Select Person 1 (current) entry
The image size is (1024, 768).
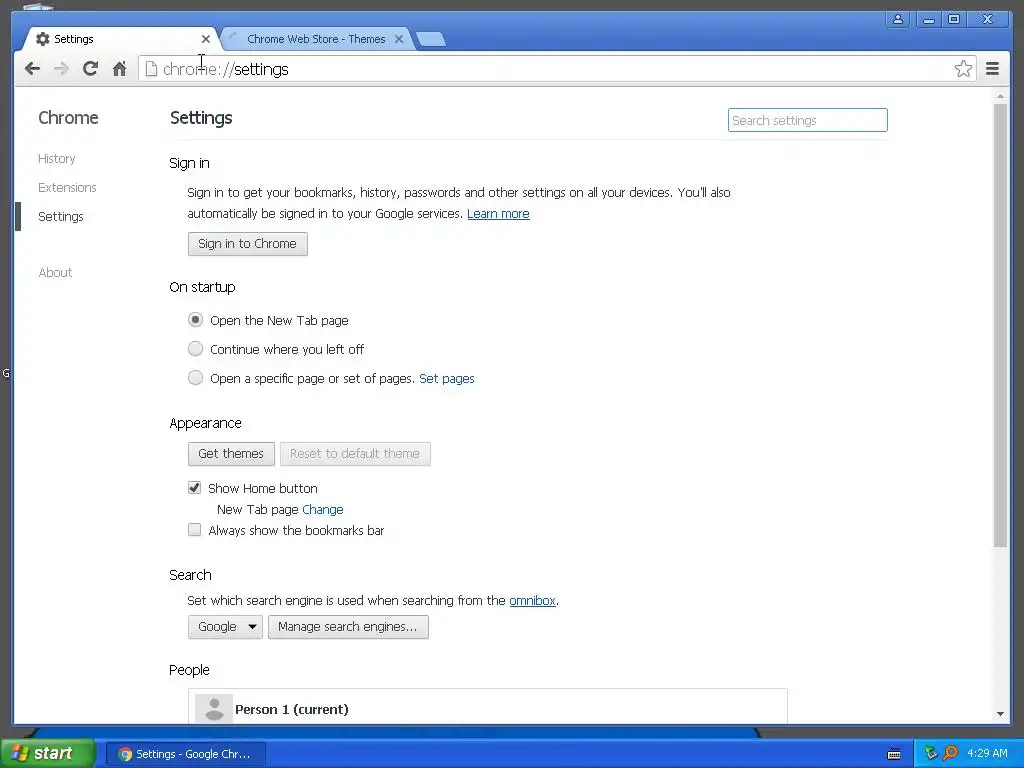pos(487,707)
